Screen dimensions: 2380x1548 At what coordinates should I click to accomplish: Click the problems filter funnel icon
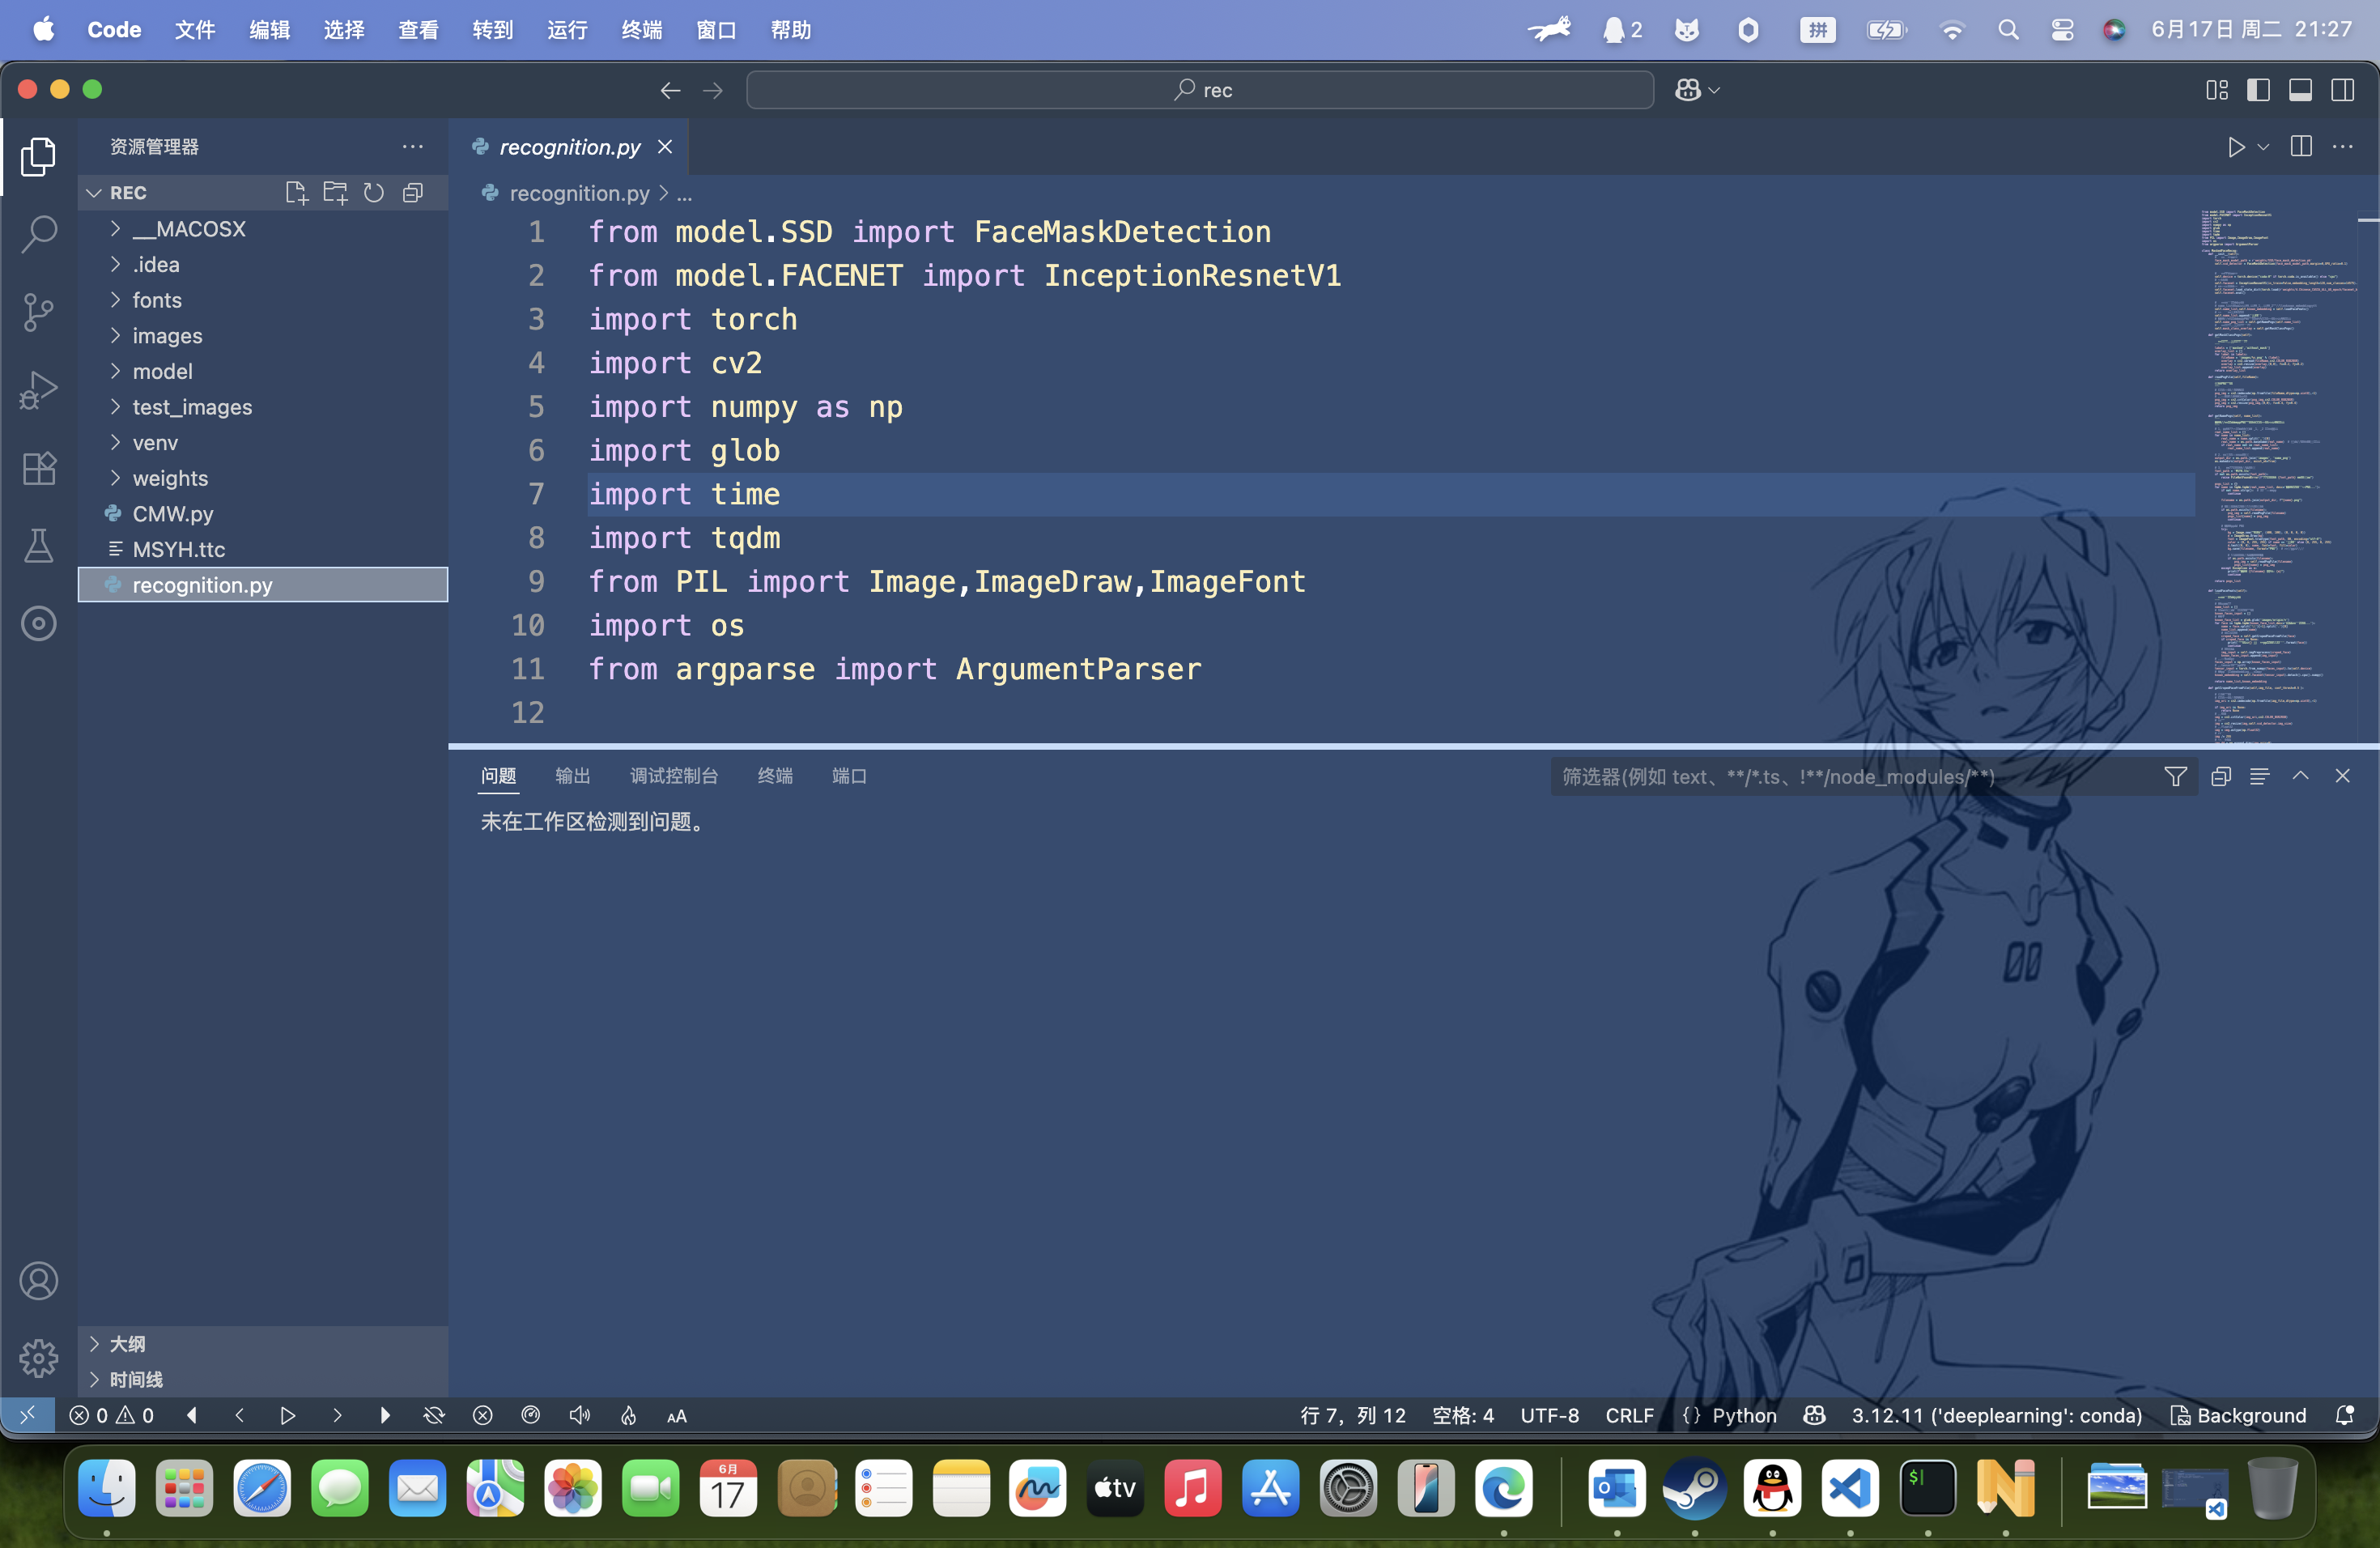2175,776
